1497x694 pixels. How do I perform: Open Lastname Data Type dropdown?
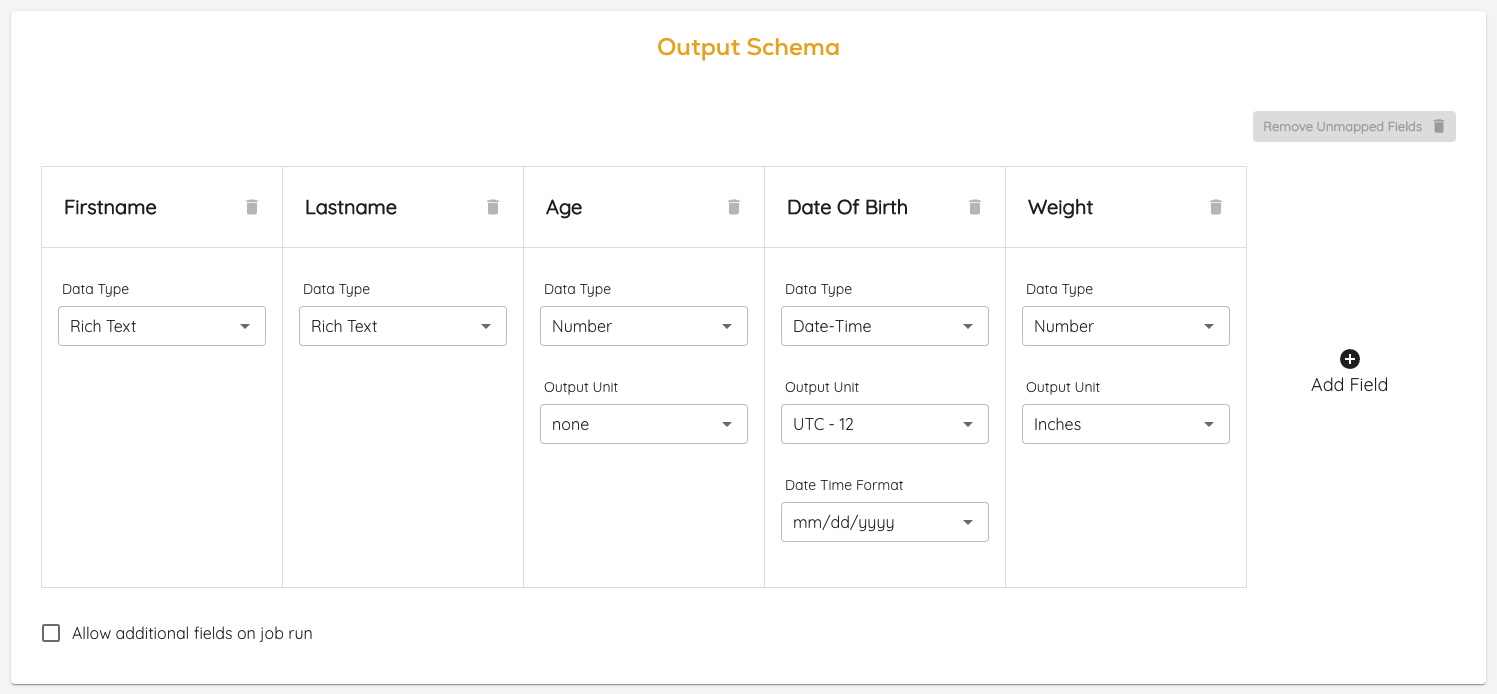[x=403, y=326]
